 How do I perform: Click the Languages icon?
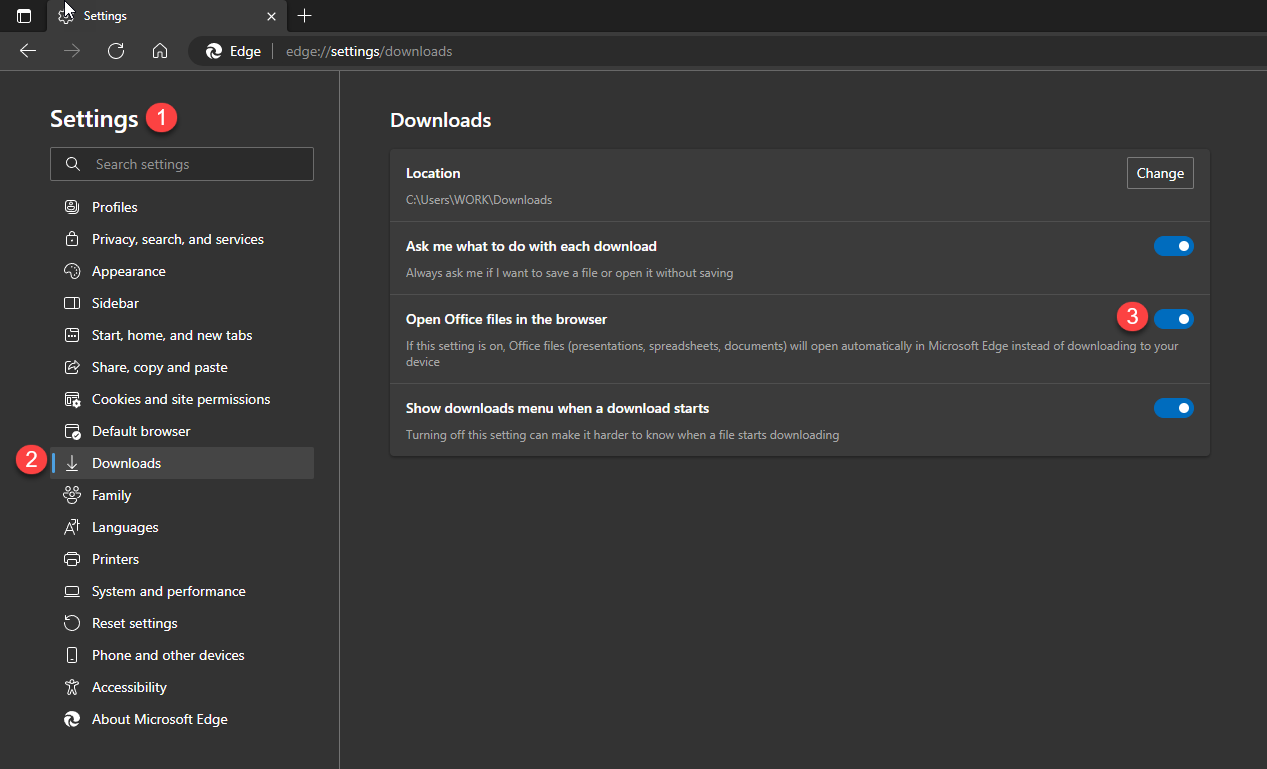coord(72,527)
